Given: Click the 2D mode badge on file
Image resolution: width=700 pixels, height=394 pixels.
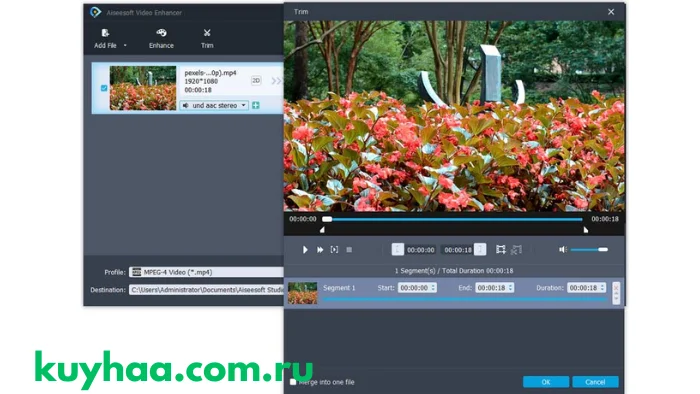Looking at the screenshot, I should coord(256,80).
